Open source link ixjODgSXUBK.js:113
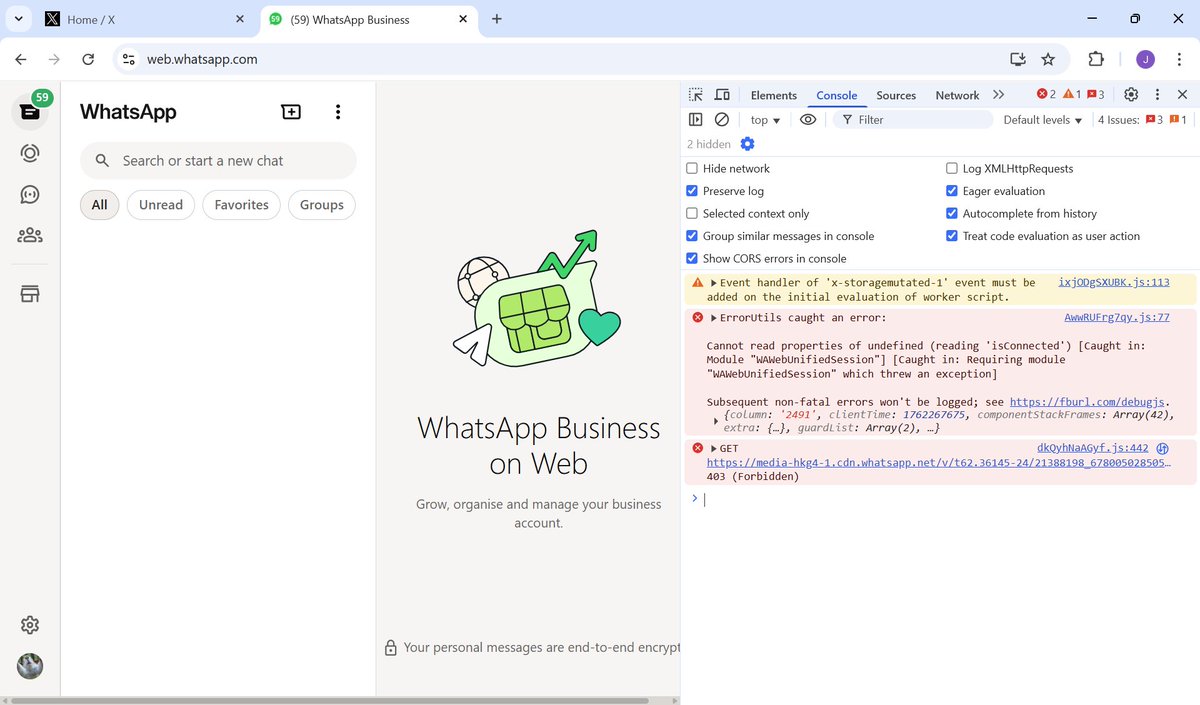The height and width of the screenshot is (705, 1200). coord(1114,283)
